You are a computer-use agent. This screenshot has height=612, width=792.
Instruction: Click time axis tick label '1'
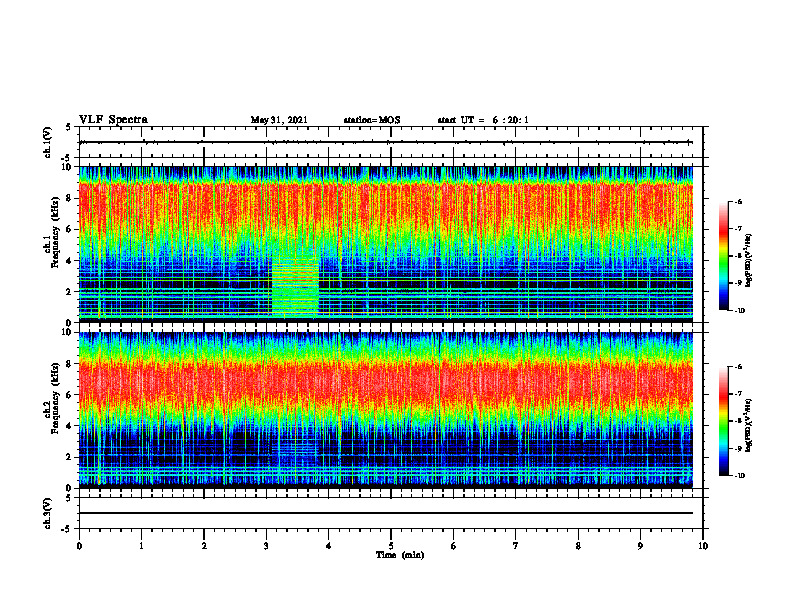pos(141,546)
